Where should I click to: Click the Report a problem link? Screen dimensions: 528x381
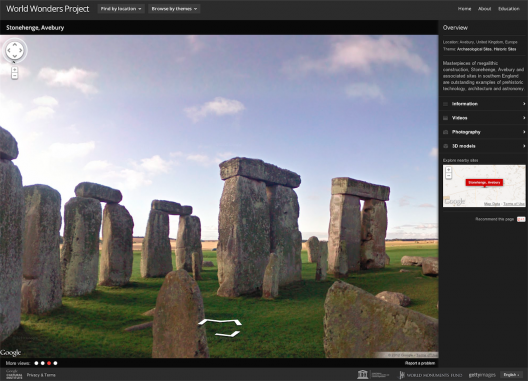click(x=420, y=363)
